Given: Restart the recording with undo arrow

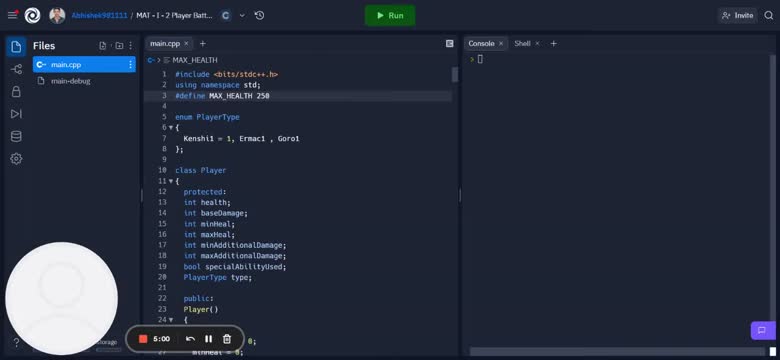Looking at the screenshot, I should point(190,339).
